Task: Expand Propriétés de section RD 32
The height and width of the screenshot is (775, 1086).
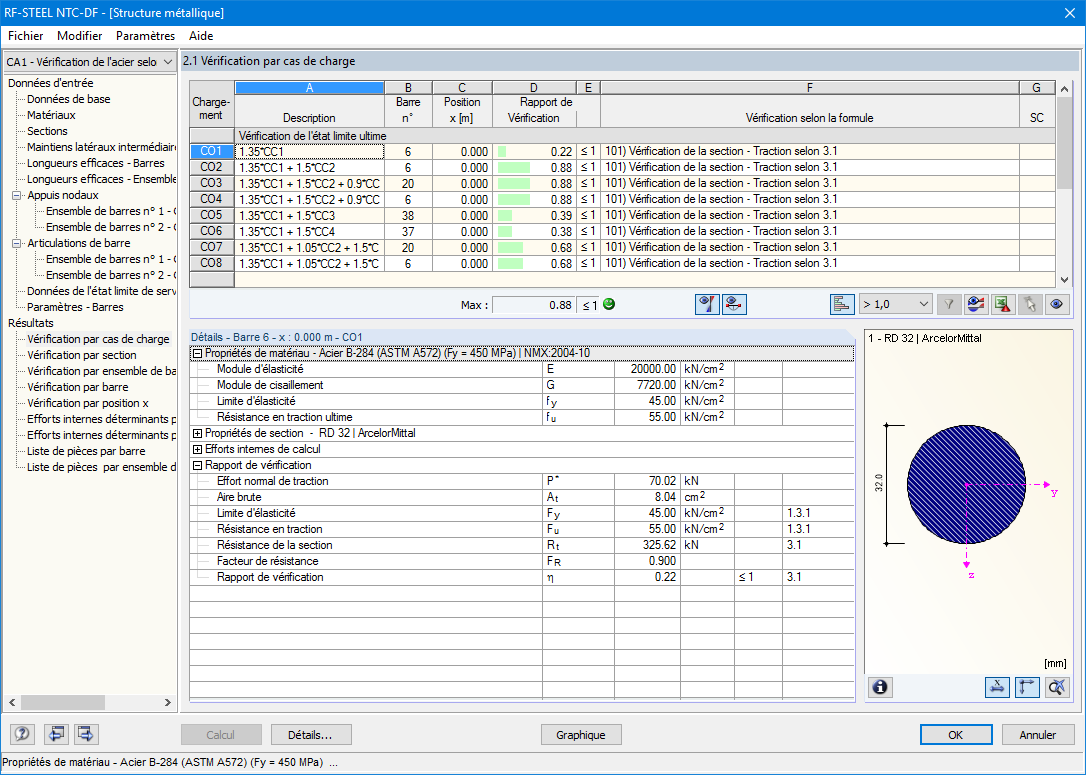Action: [197, 434]
